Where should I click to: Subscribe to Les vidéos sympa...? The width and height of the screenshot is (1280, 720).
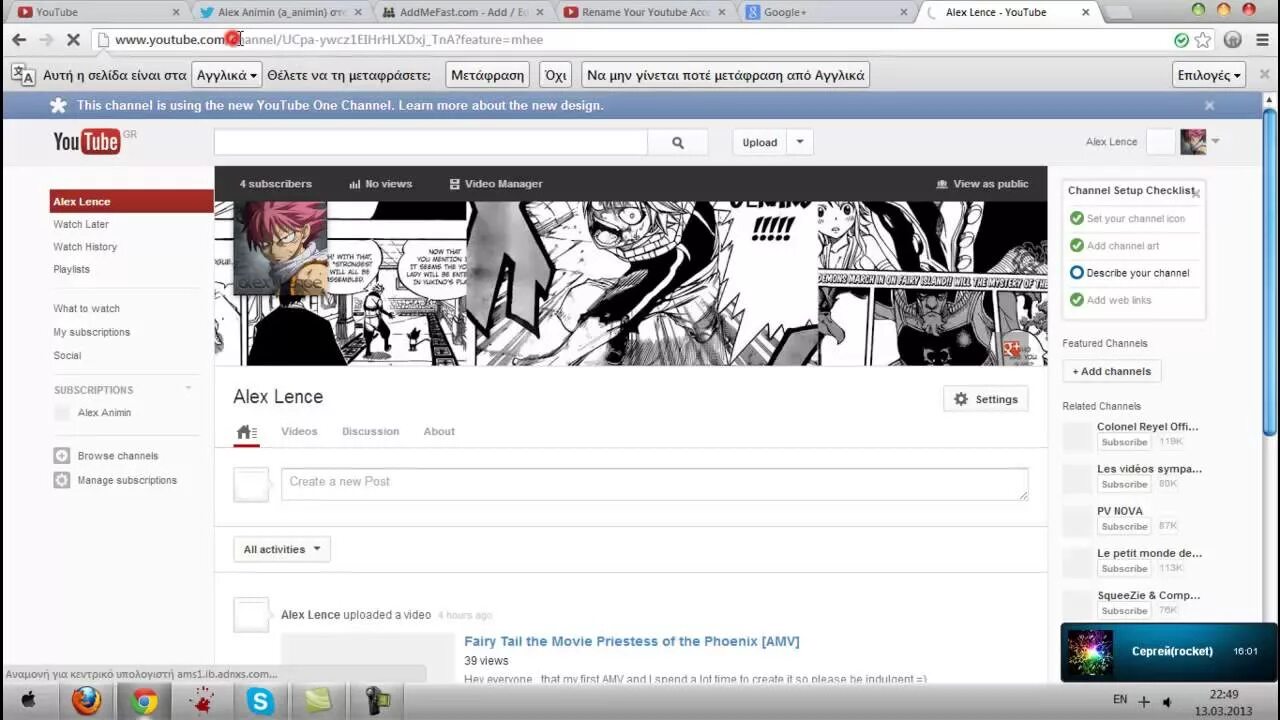[x=1124, y=484]
